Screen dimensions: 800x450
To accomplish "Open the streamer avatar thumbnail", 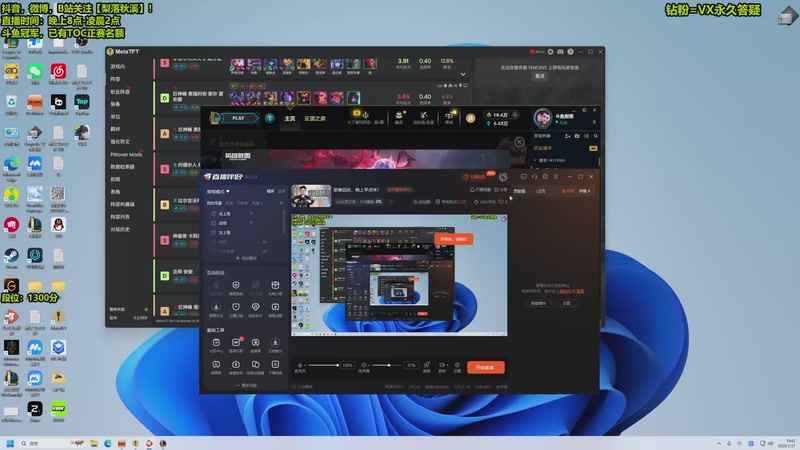I will coord(311,196).
